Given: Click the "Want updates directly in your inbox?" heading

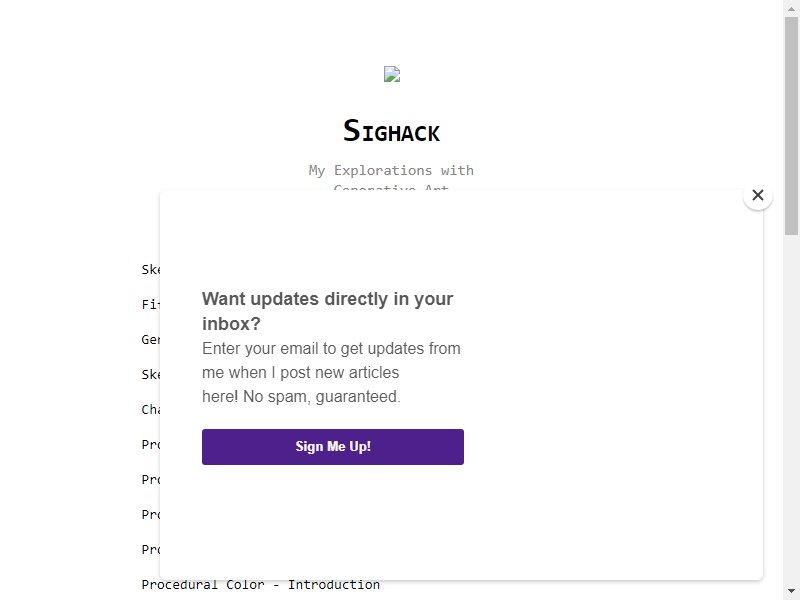Looking at the screenshot, I should (x=328, y=311).
